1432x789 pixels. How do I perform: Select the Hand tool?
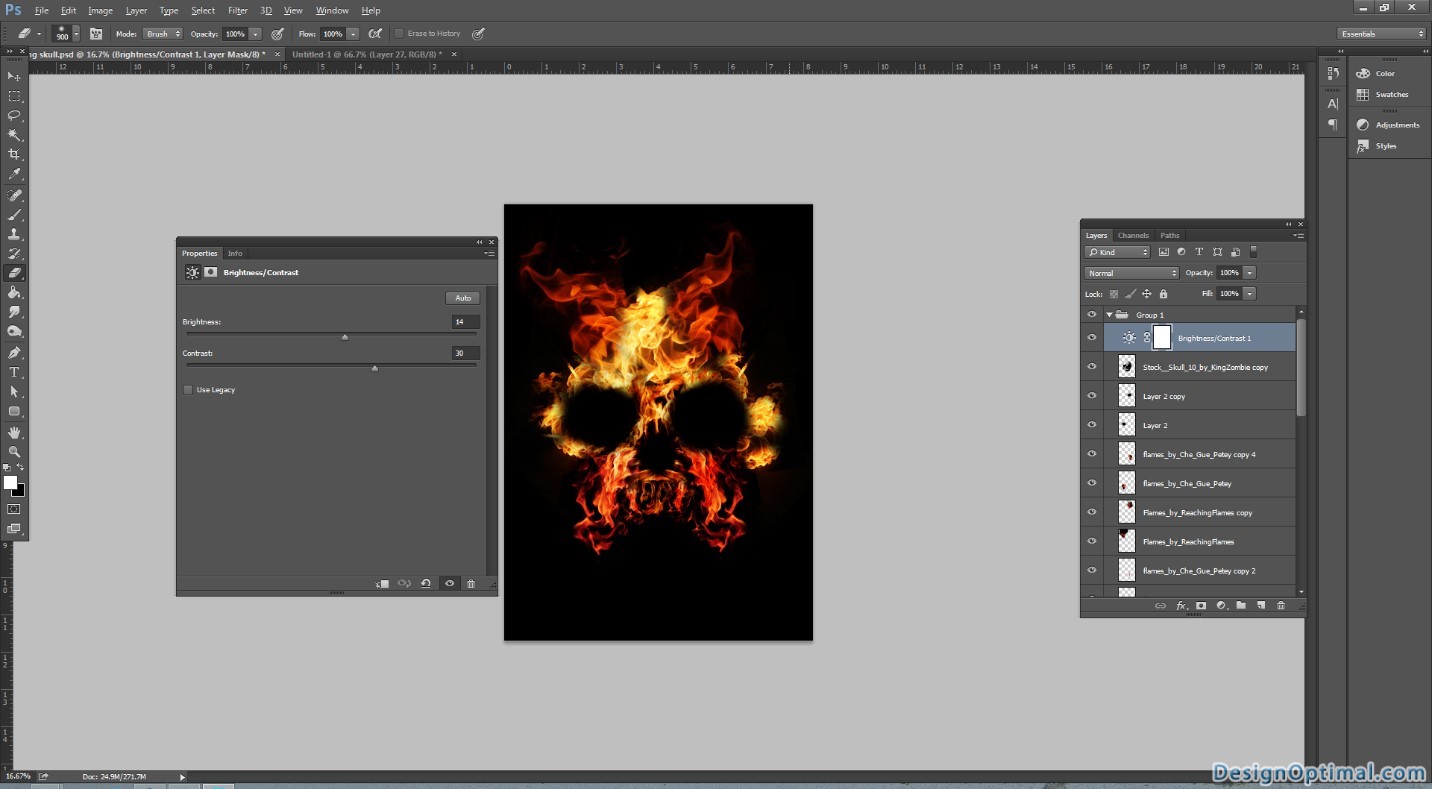click(x=14, y=433)
